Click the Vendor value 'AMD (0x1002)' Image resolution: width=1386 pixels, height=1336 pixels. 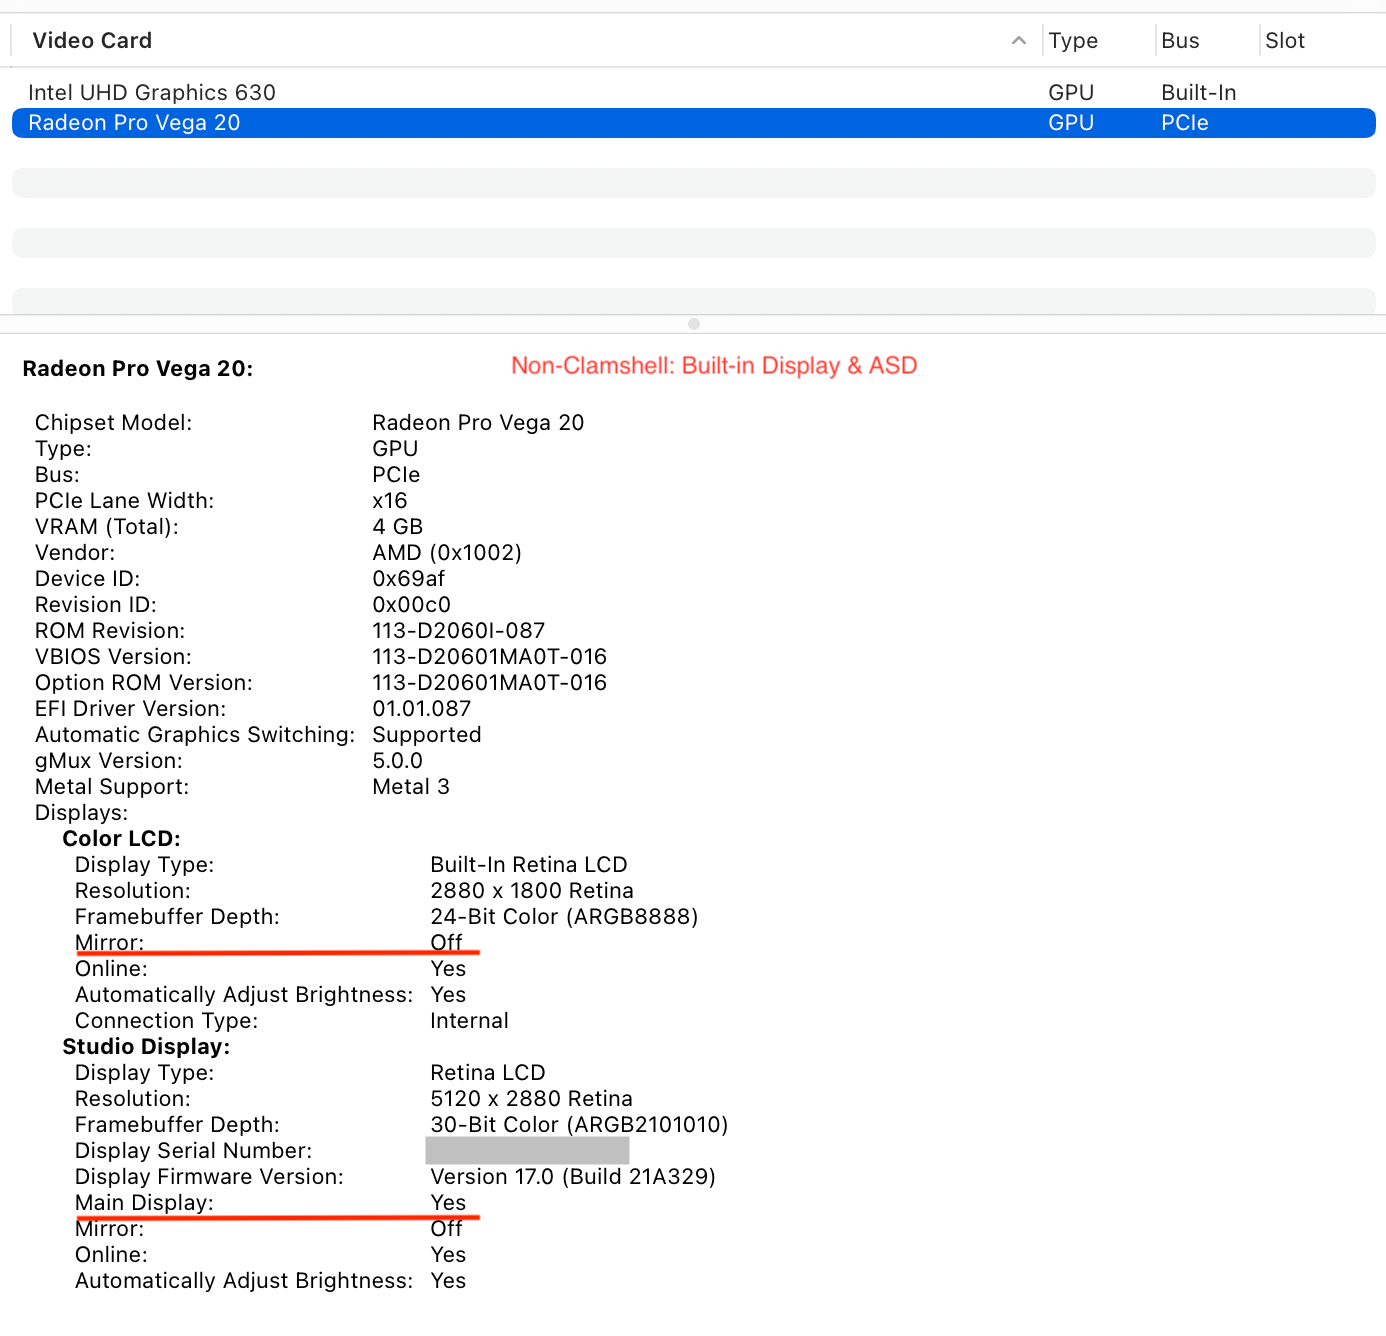point(447,553)
